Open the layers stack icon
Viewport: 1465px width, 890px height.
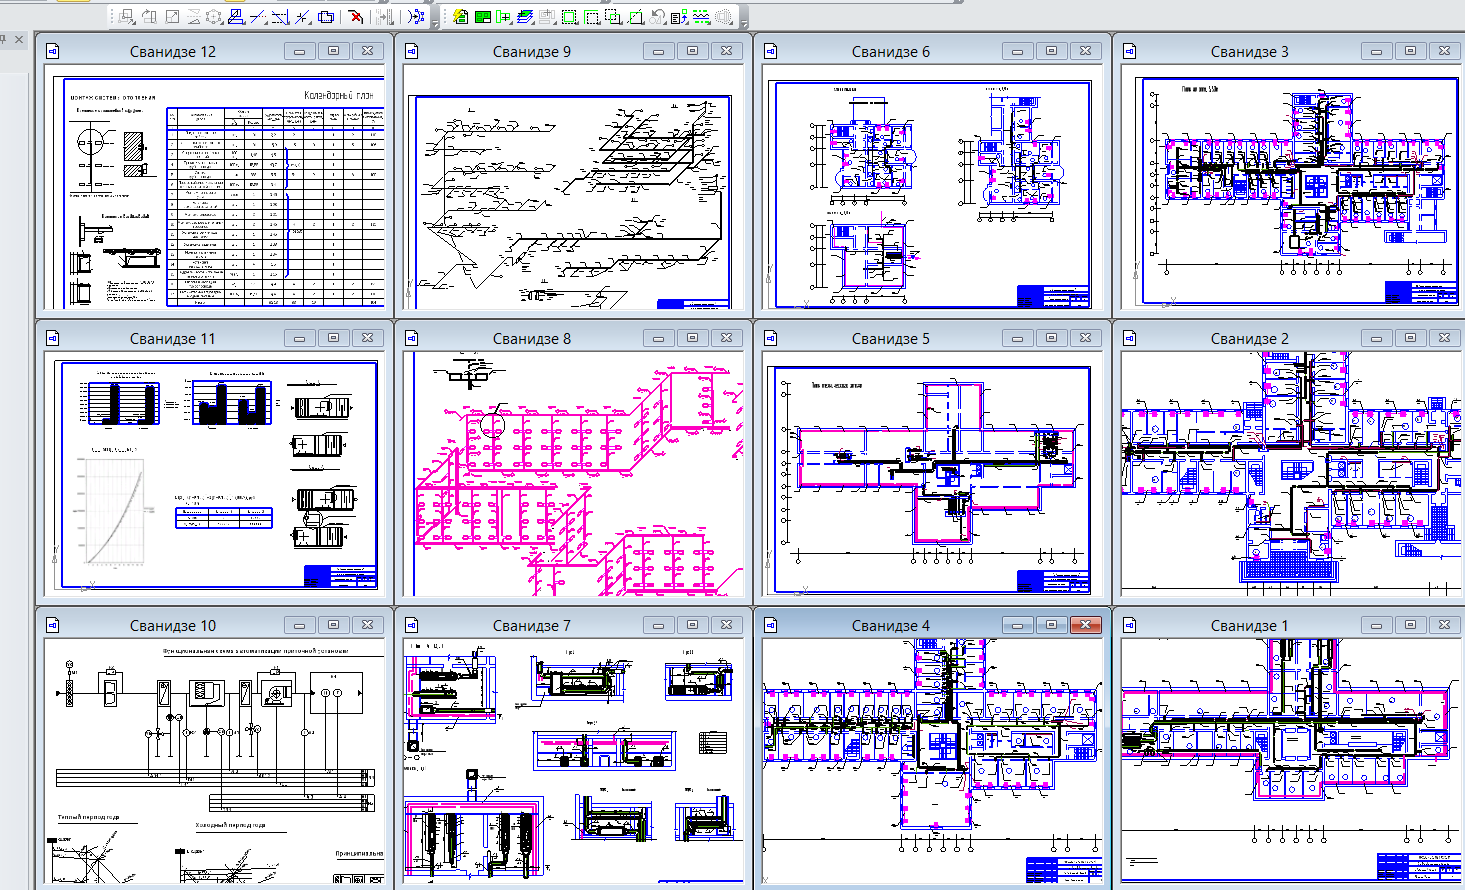point(524,17)
